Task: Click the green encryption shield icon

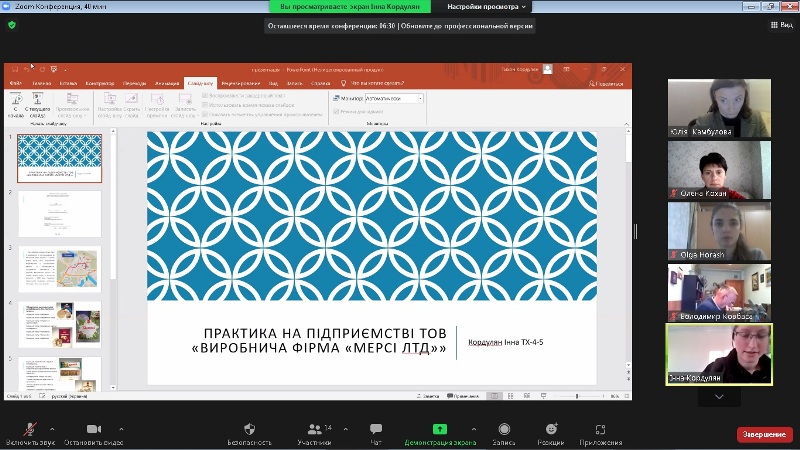Action: click(x=12, y=25)
